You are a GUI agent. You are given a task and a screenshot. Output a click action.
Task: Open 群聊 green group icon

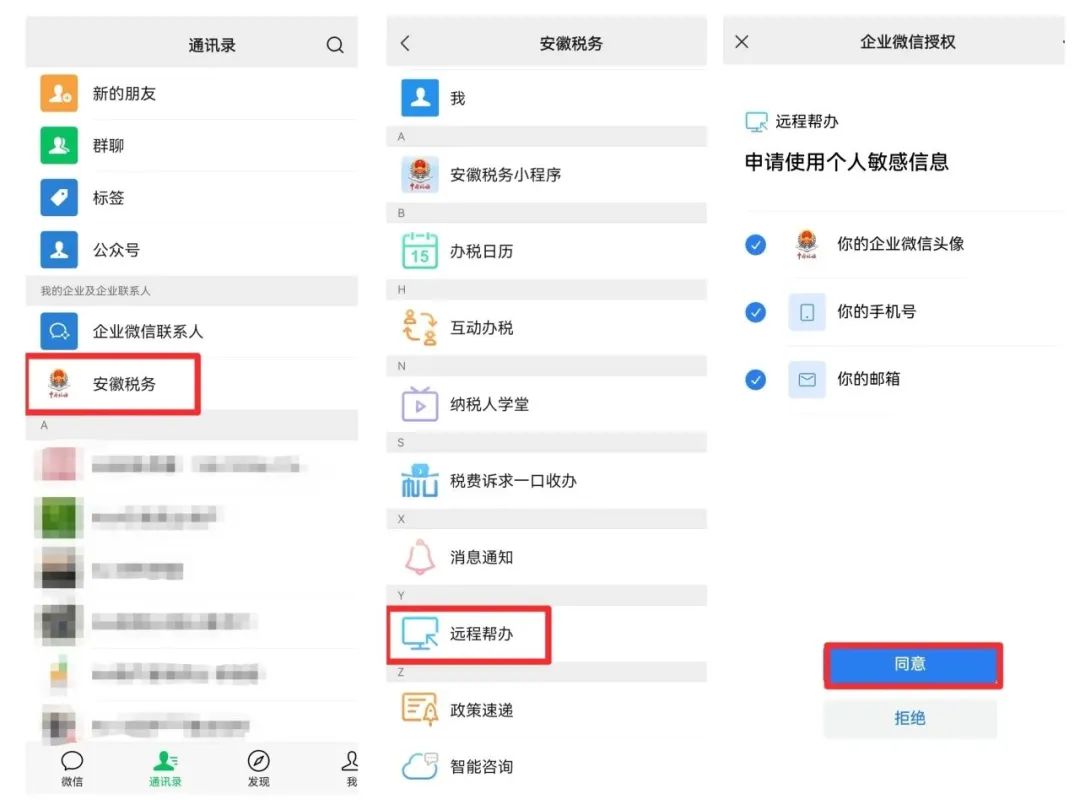(x=59, y=145)
